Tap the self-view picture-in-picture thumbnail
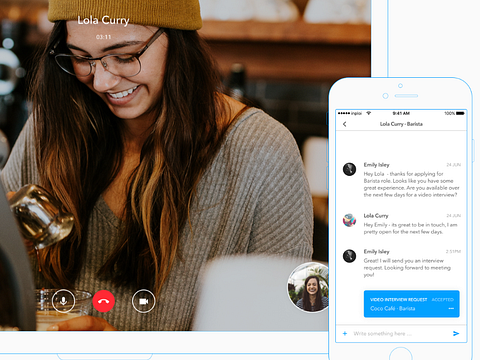Image resolution: width=480 pixels, height=360 pixels. coord(308,287)
